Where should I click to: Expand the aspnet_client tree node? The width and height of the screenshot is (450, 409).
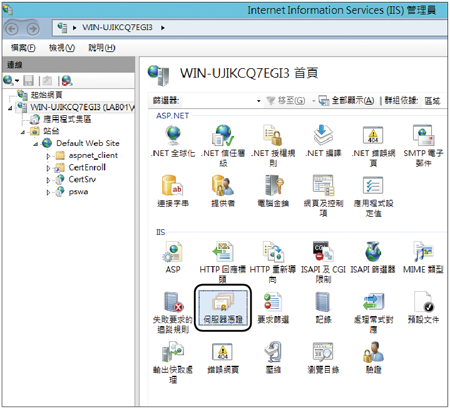[48, 156]
